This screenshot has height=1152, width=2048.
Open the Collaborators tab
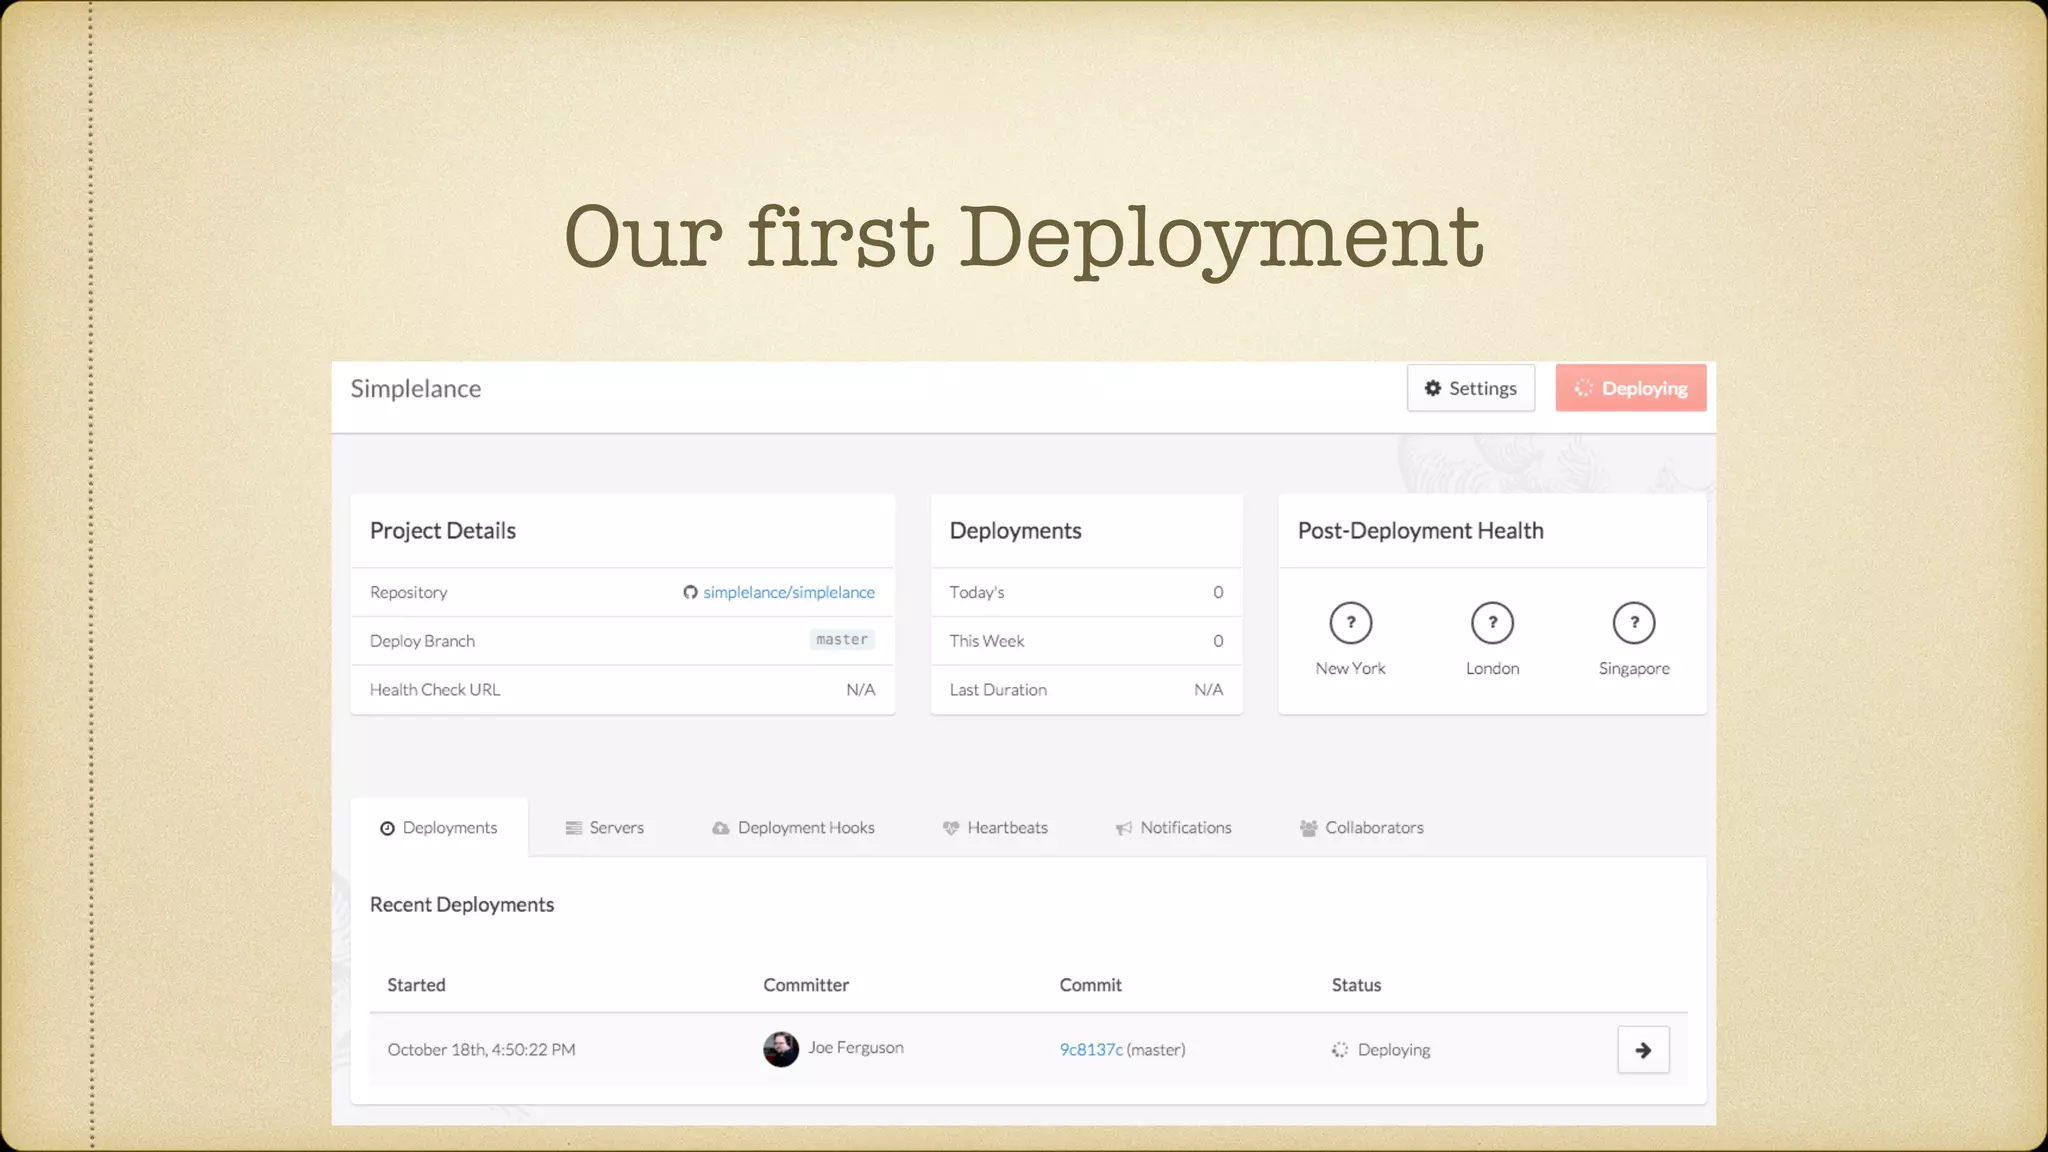coord(1361,828)
